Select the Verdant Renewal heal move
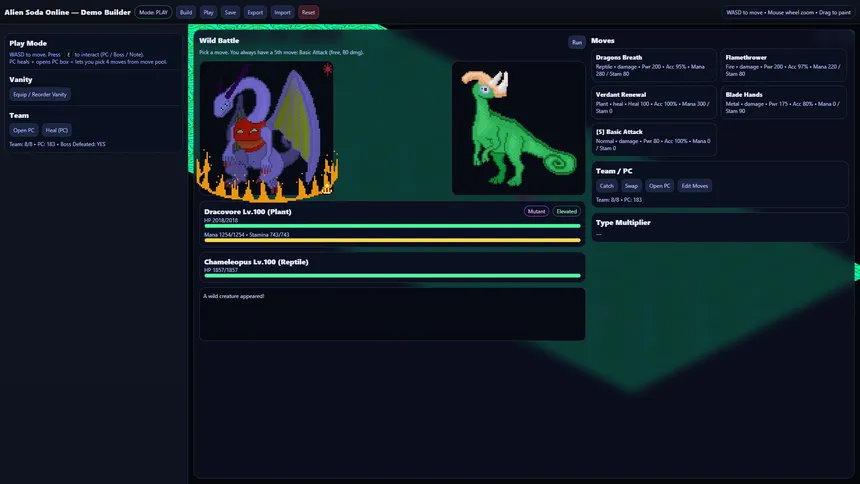 [x=654, y=103]
